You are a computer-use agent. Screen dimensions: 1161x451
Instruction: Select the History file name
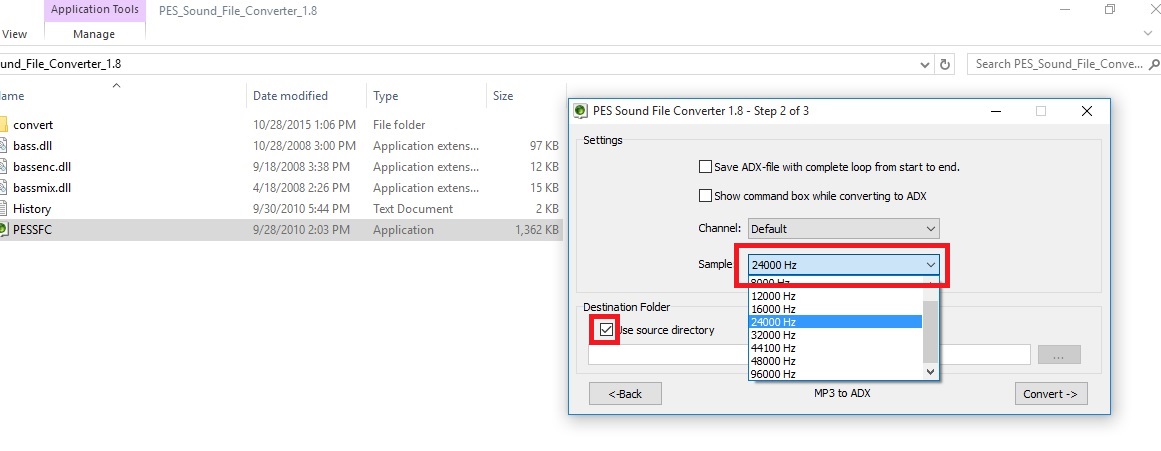point(32,209)
